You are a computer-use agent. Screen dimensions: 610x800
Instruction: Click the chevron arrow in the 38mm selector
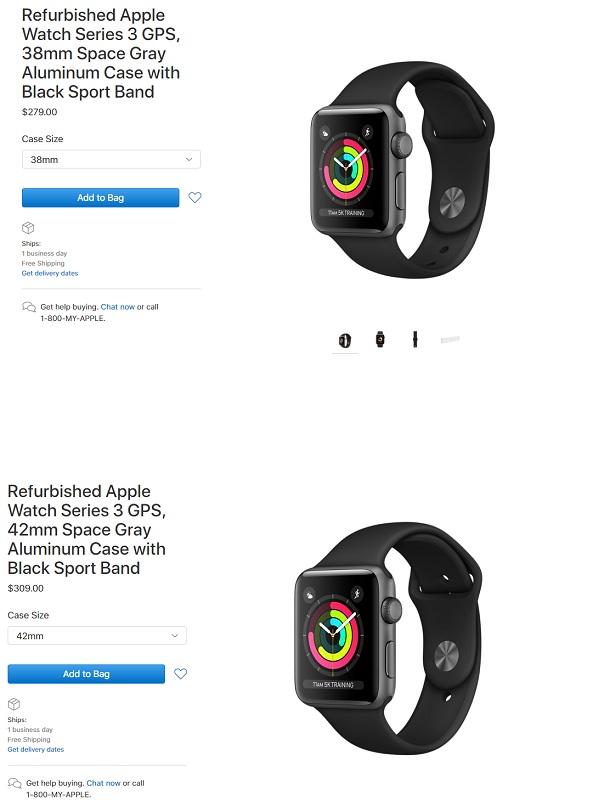[x=189, y=159]
